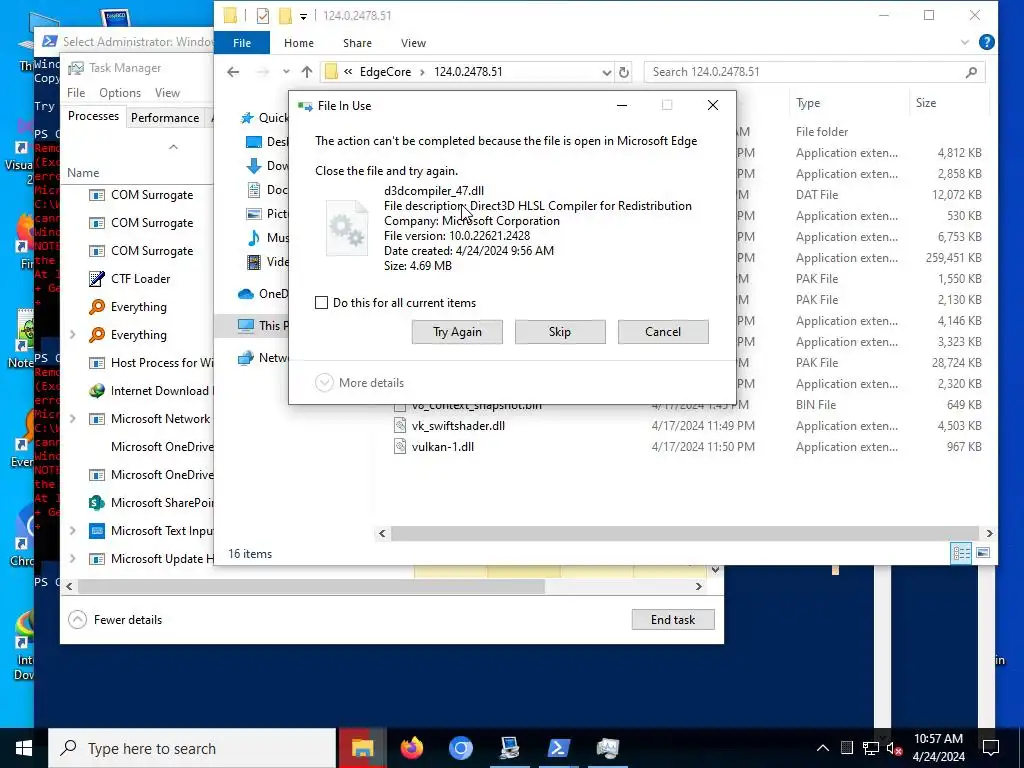The image size is (1024, 768).
Task: Switch to Performance tab in Task Manager
Action: tap(165, 118)
